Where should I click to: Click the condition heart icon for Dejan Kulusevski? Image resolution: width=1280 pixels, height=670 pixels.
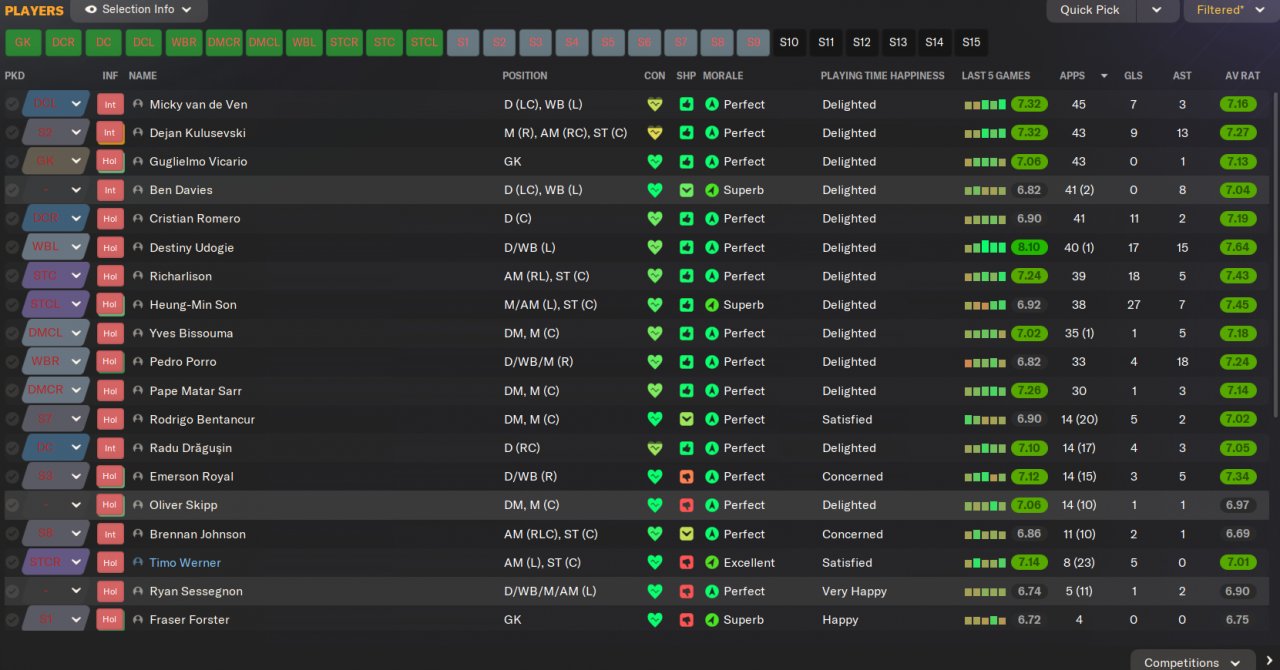655,133
